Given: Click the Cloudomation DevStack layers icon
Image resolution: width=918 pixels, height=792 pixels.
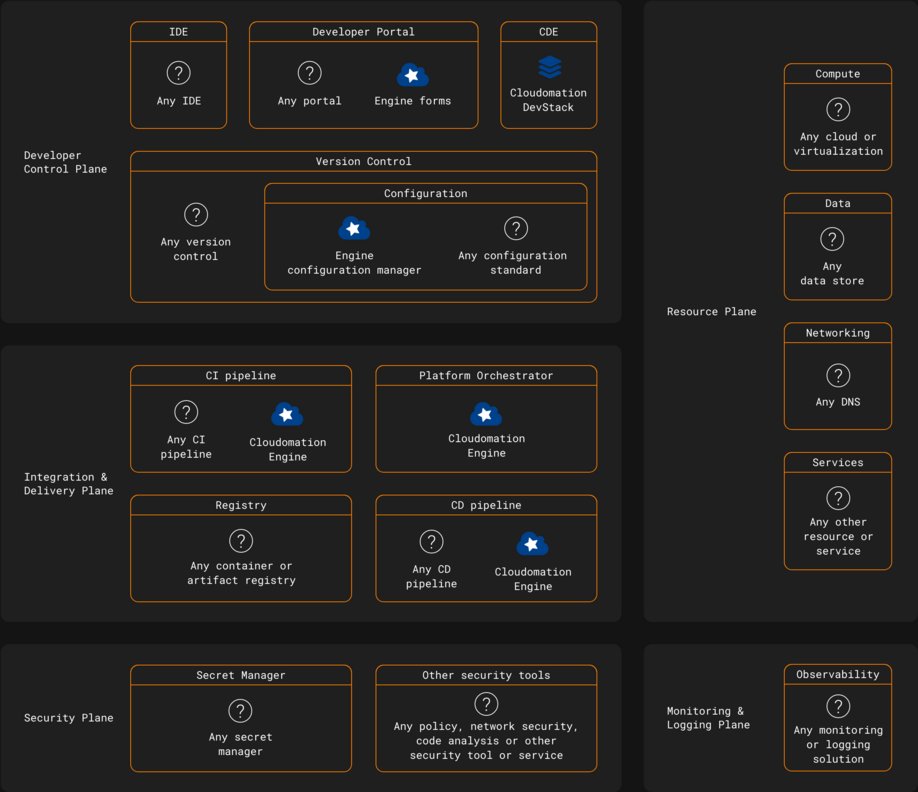Looking at the screenshot, I should coord(549,67).
